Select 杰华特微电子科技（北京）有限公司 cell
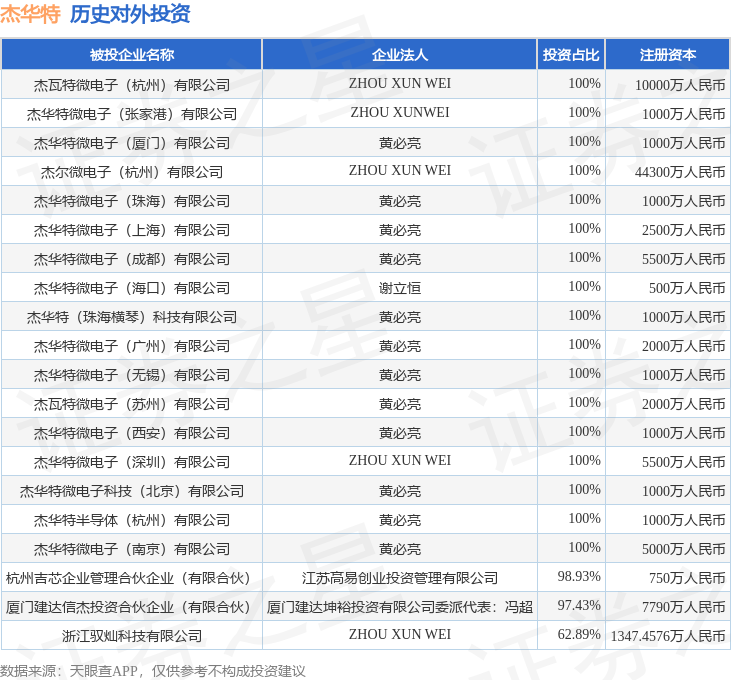Screen dimensions: 731x680 (x=132, y=491)
